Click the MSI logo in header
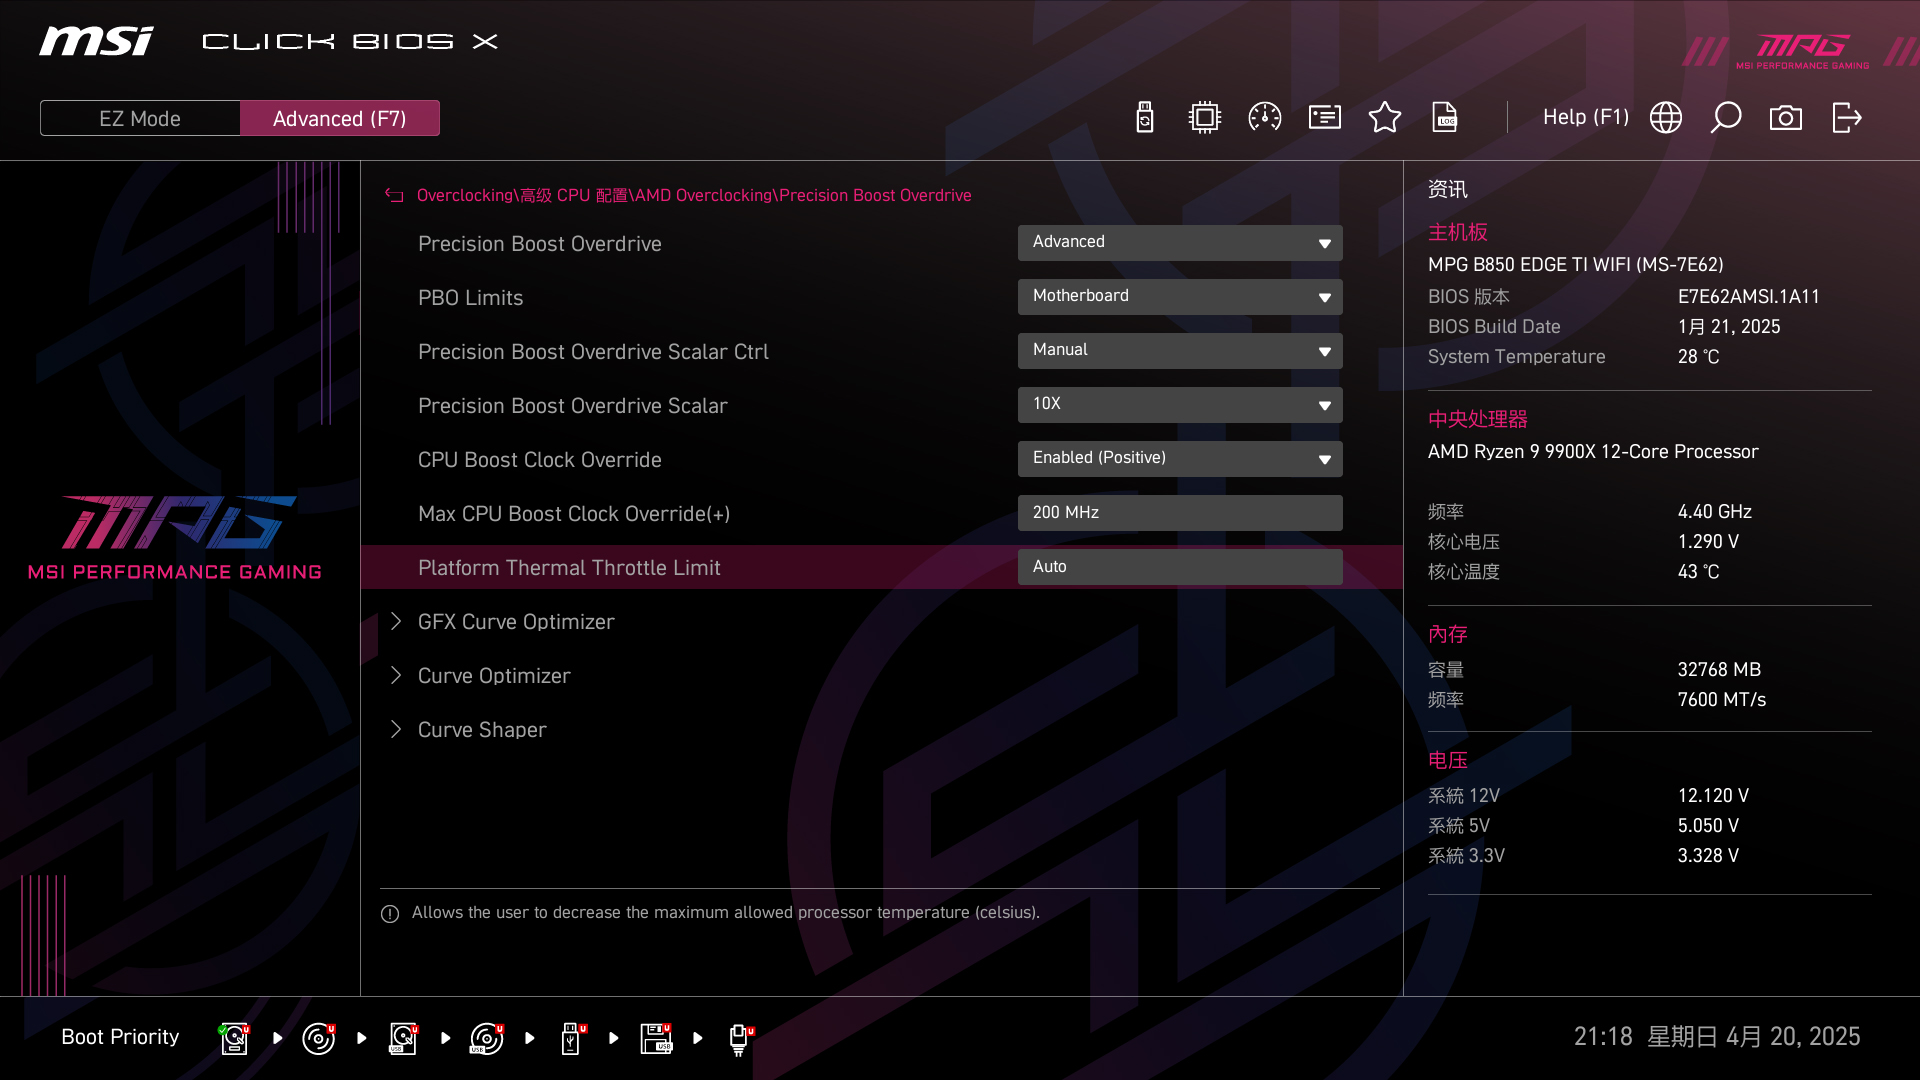 click(96, 41)
